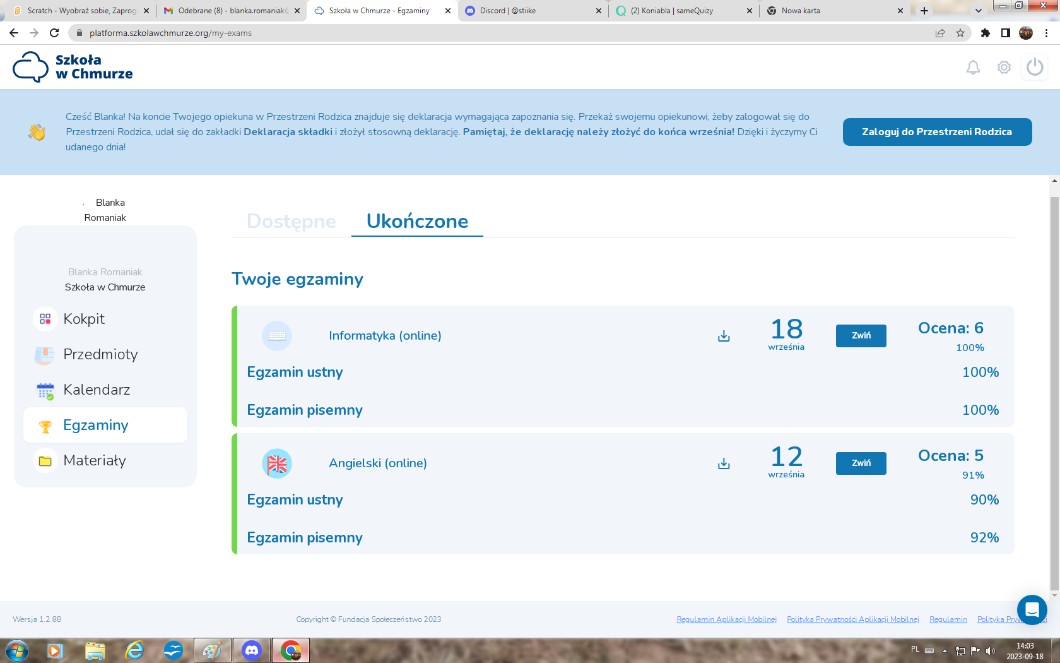Click the Szkoła w Chmurze logo

point(73,67)
